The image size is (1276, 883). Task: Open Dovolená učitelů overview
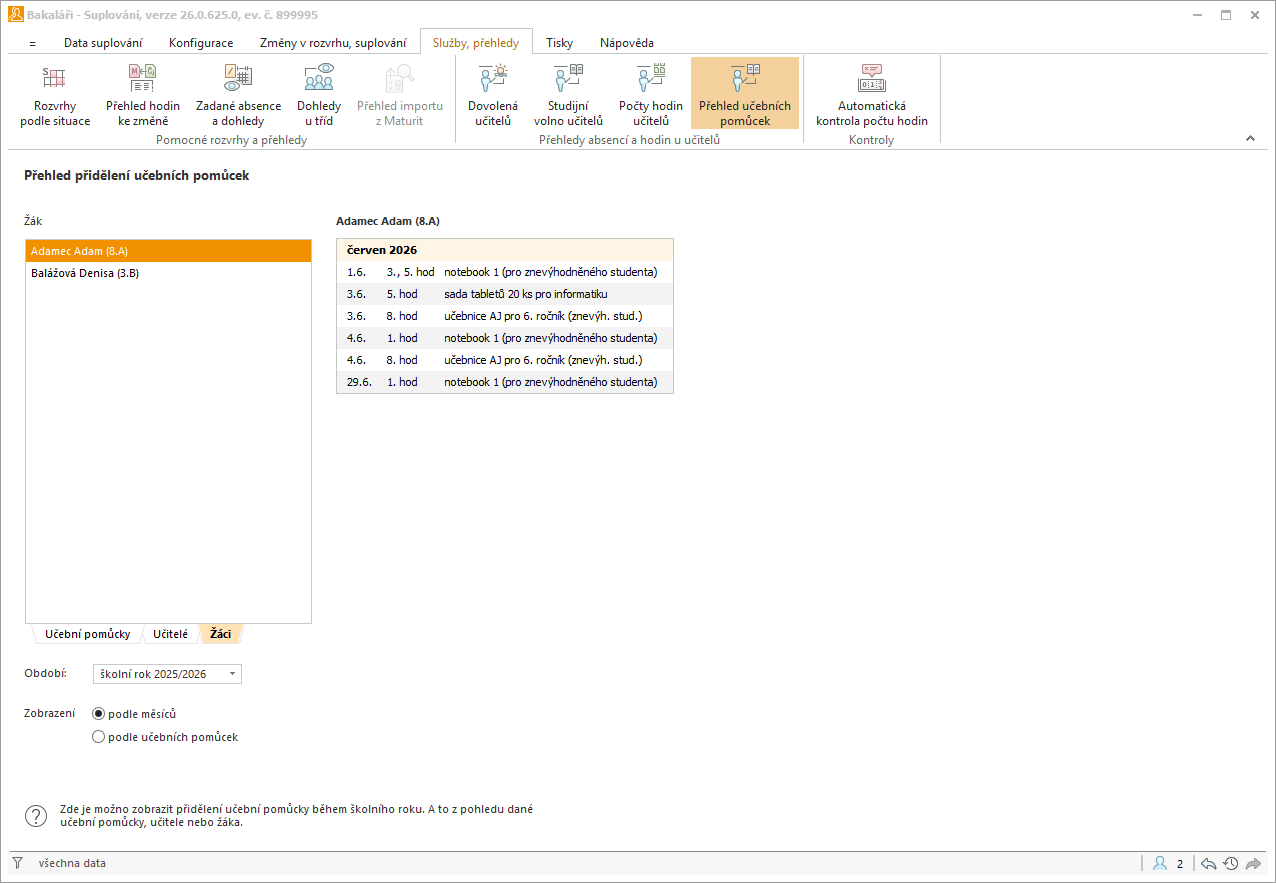coord(493,94)
